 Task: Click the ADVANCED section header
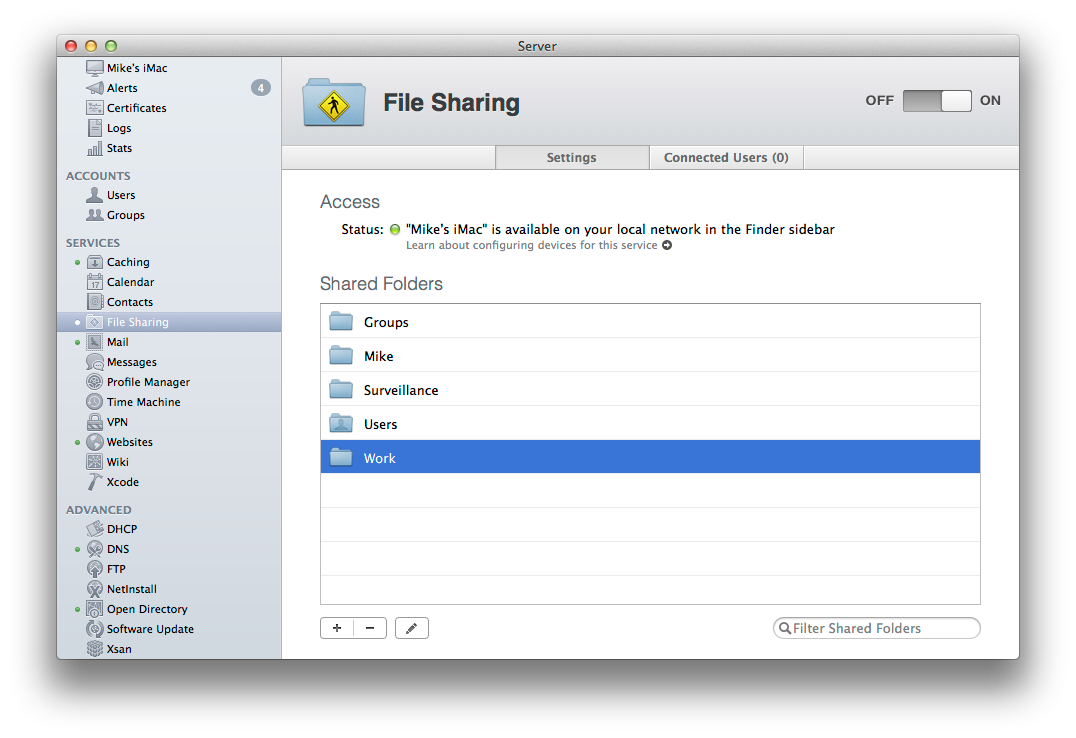[99, 510]
